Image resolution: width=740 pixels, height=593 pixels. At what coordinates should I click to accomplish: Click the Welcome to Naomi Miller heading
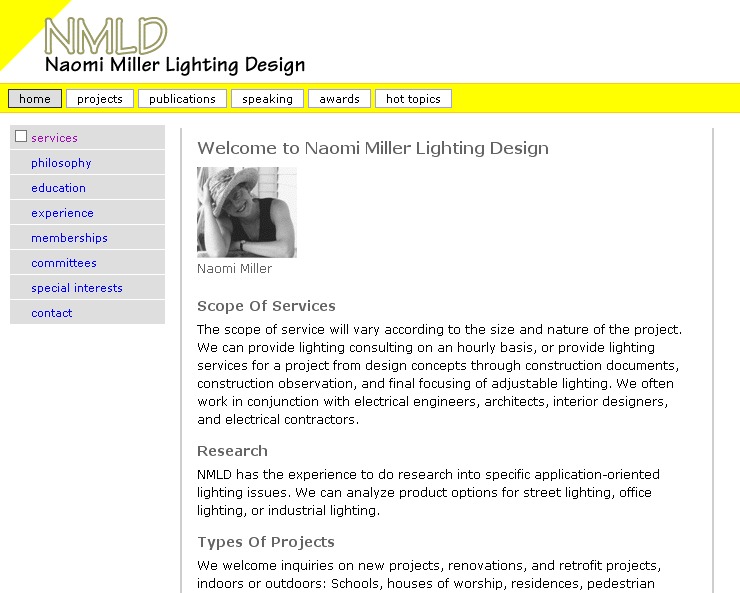point(373,148)
